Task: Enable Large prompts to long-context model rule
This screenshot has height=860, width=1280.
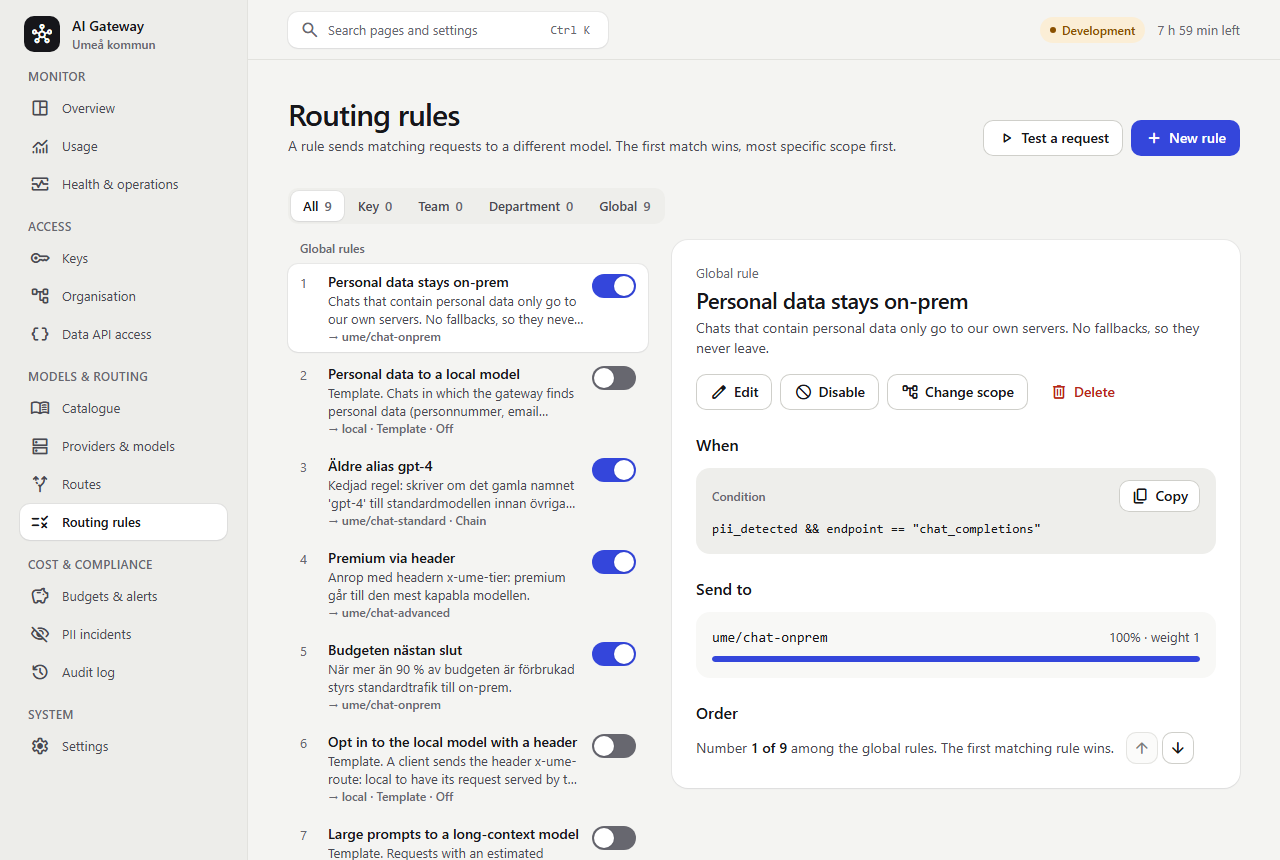Action: 614,838
